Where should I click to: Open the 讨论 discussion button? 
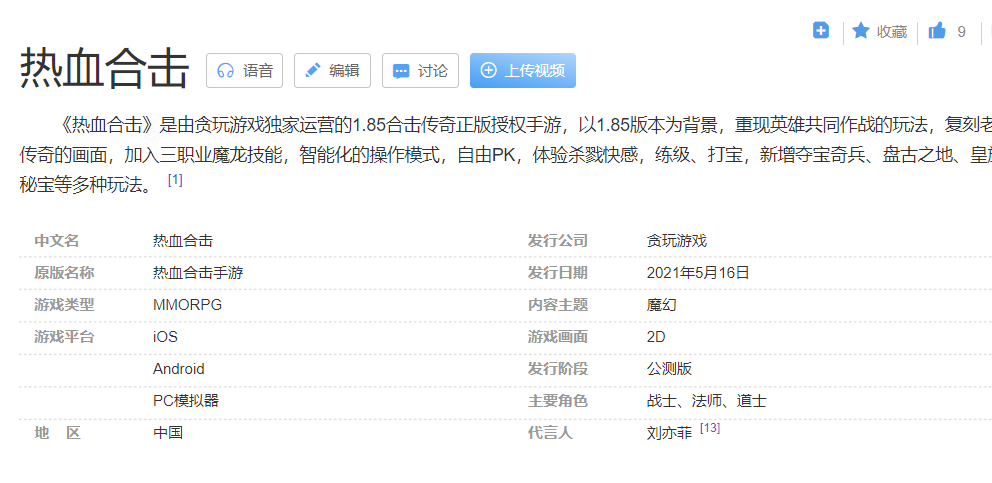420,70
